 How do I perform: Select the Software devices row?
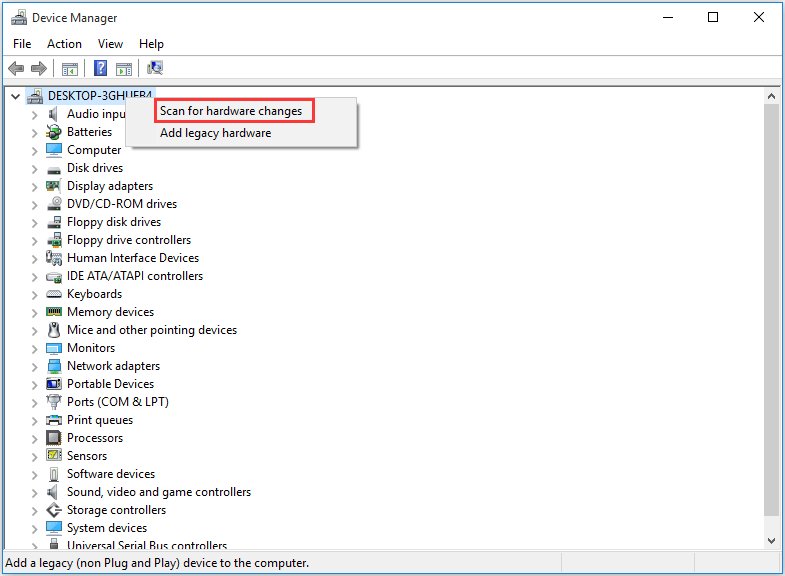coord(111,474)
